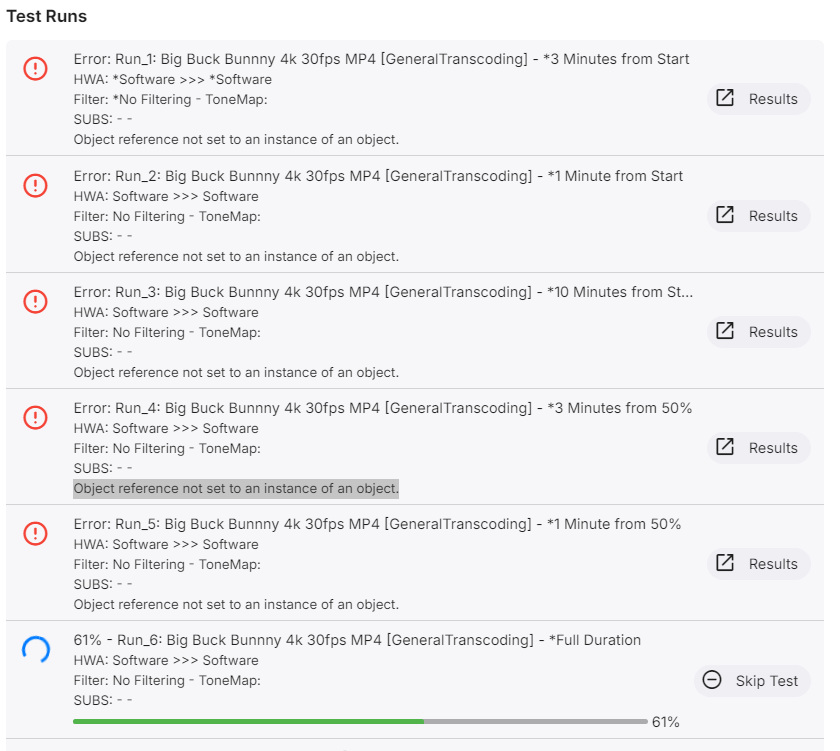Click the Run_1 red error icon
Image resolution: width=840 pixels, height=751 pixels.
pos(35,69)
